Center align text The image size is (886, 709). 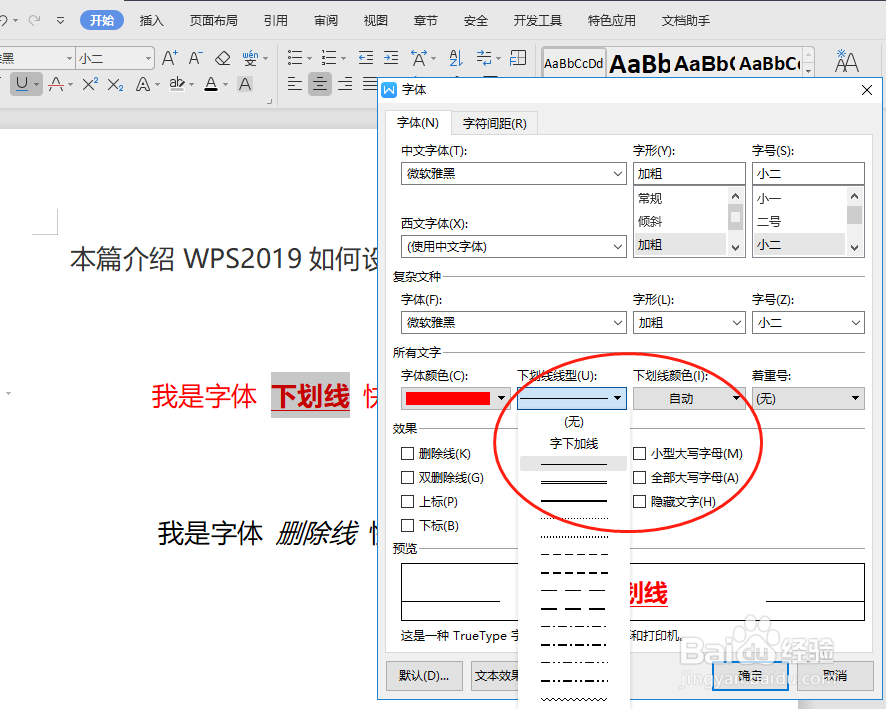point(320,85)
